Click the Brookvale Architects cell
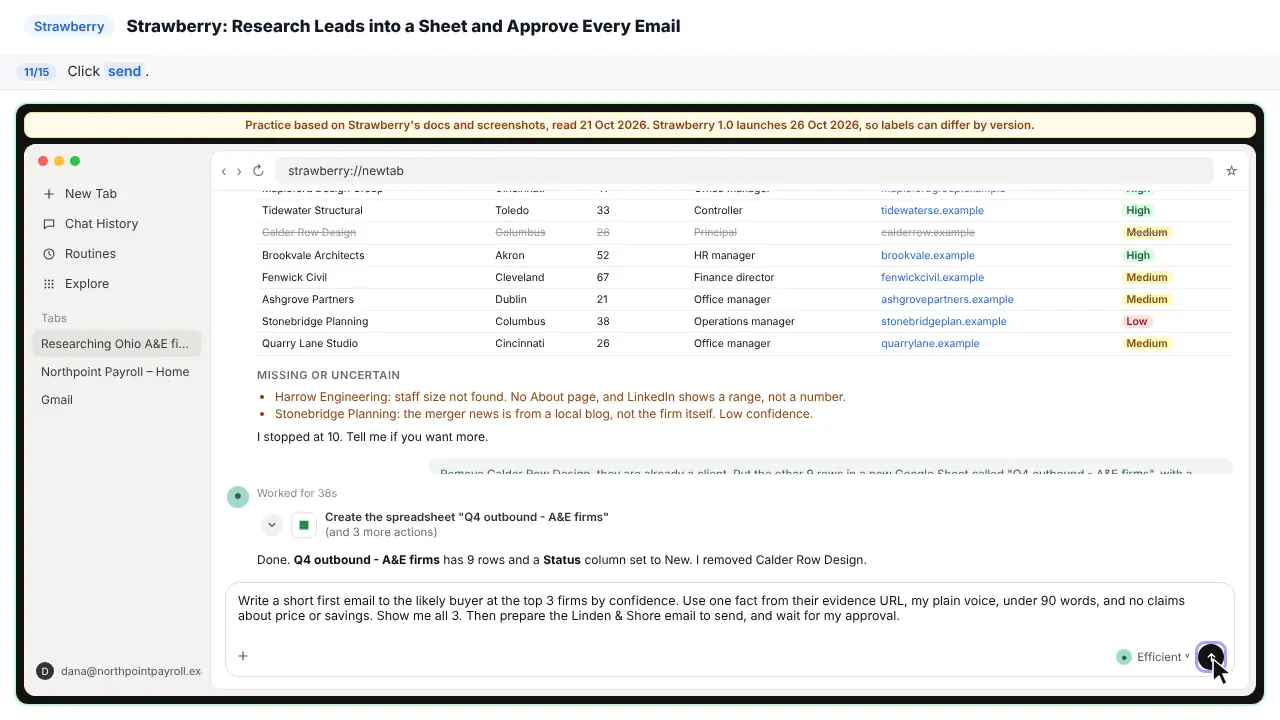The width and height of the screenshot is (1280, 720). [x=313, y=255]
